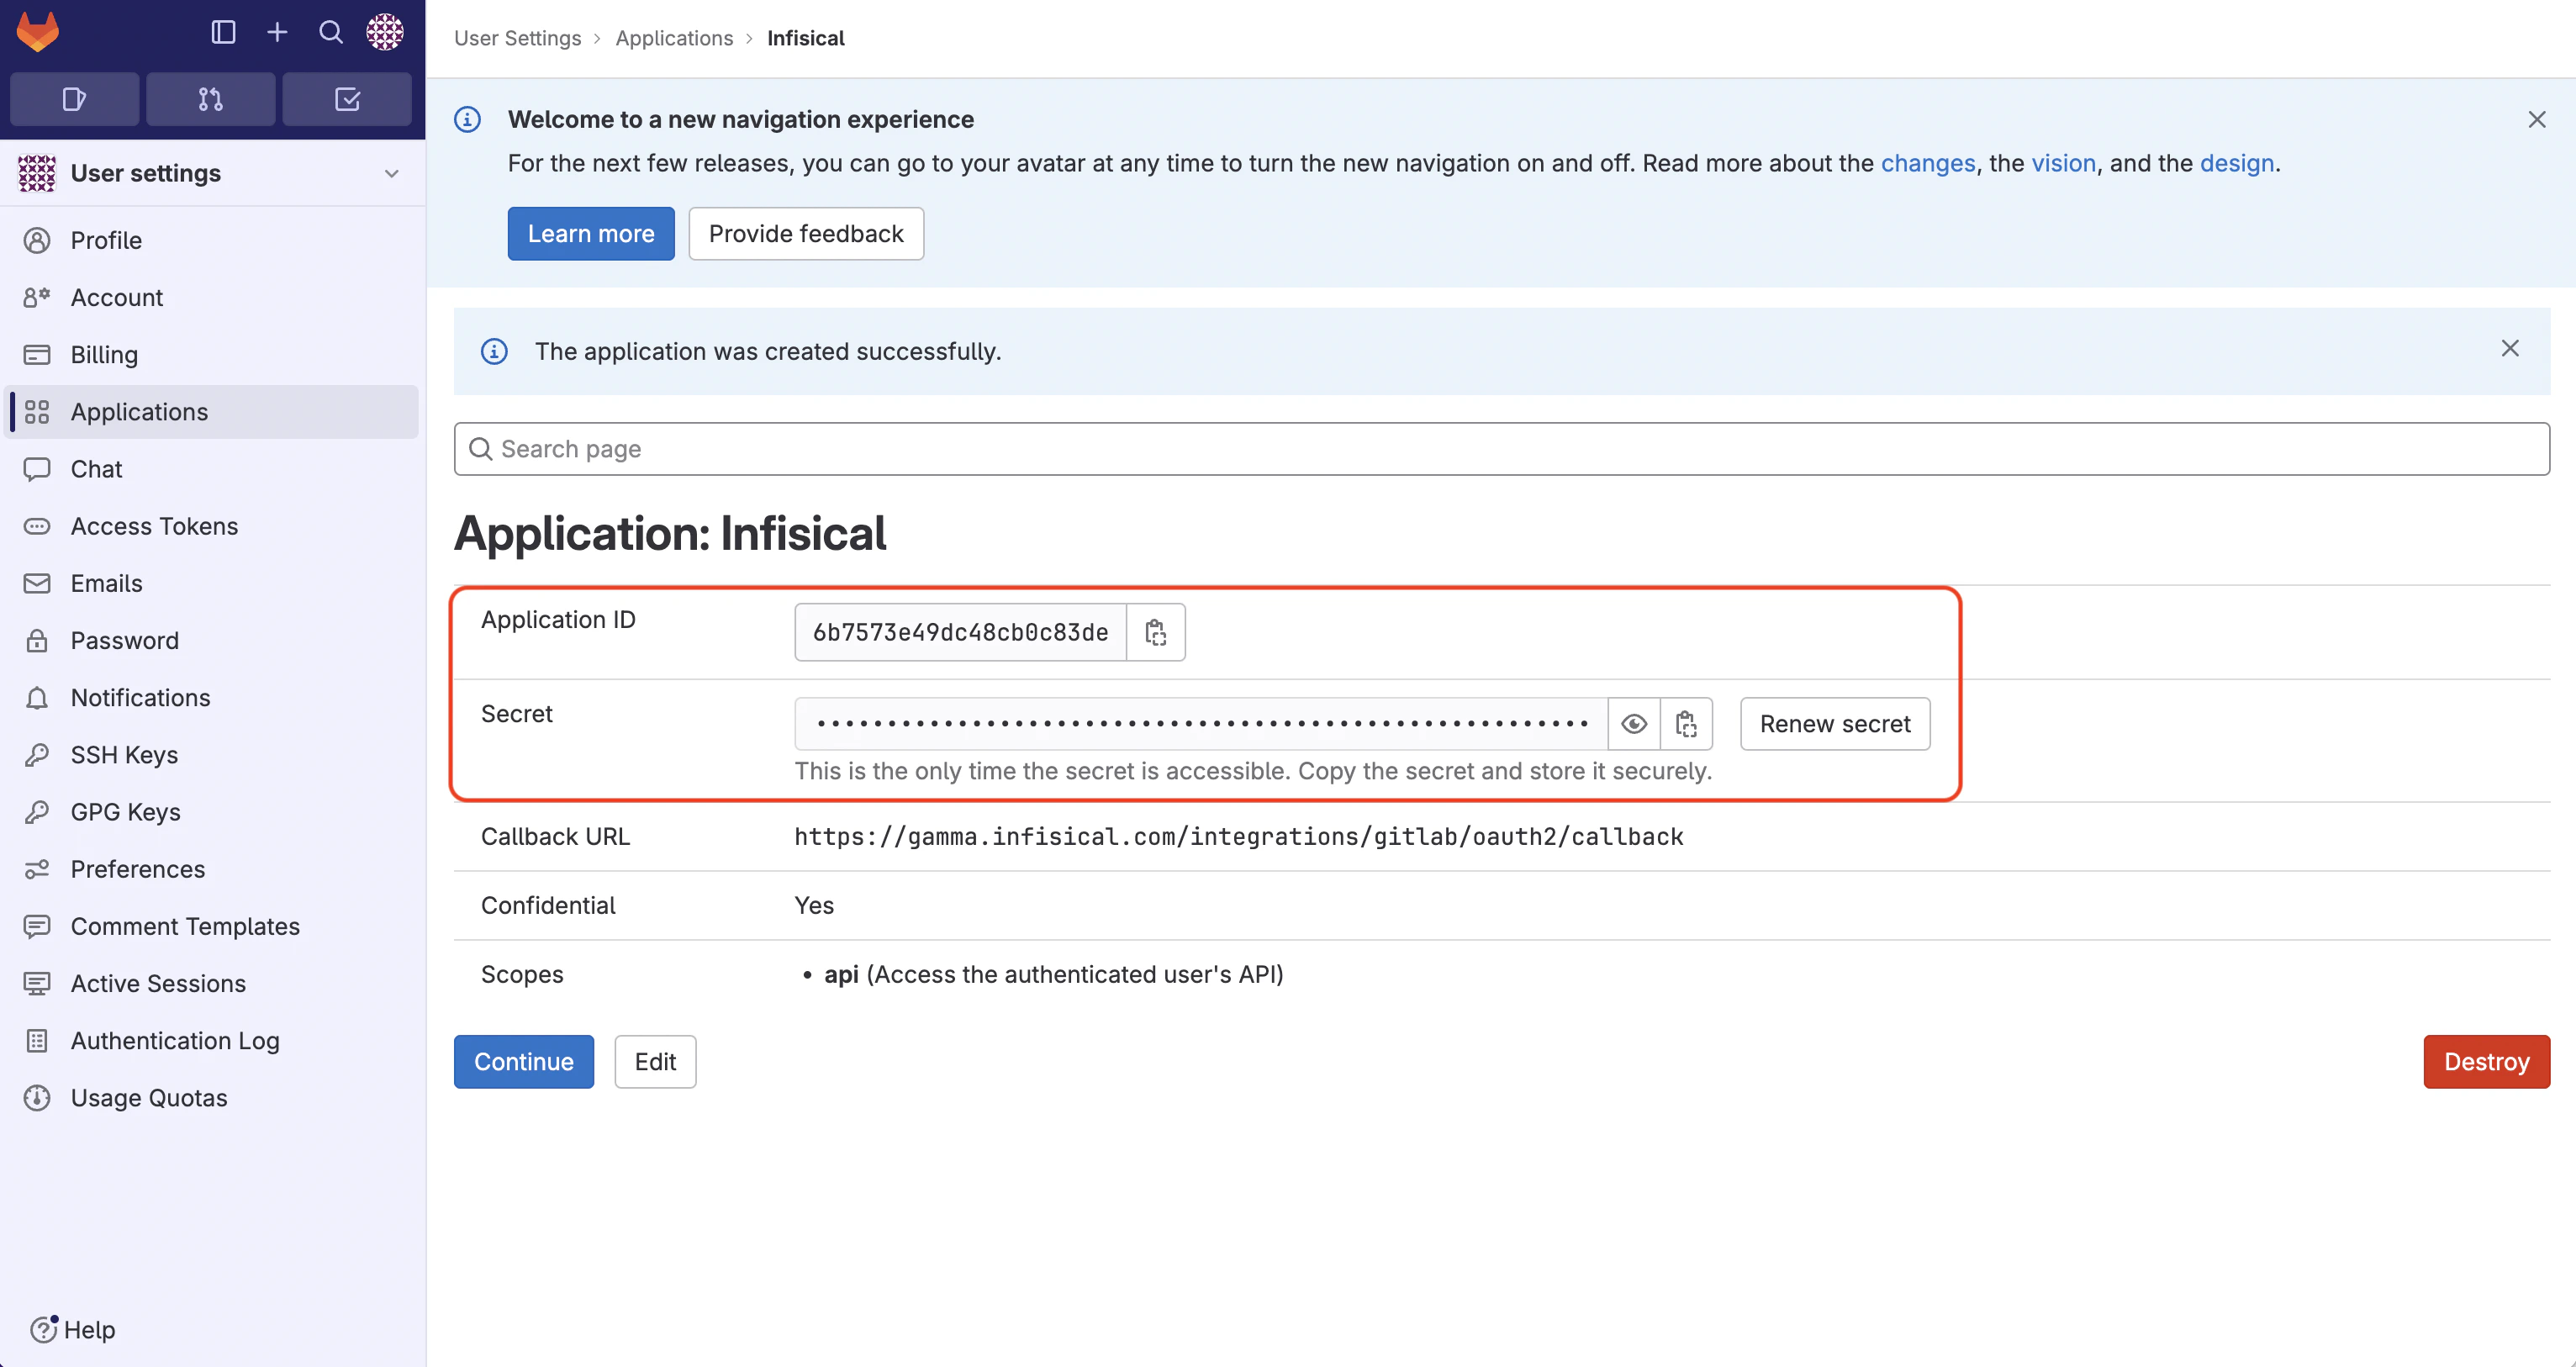
Task: Click the 'Application: Infisical' heading
Action: pyautogui.click(x=670, y=533)
